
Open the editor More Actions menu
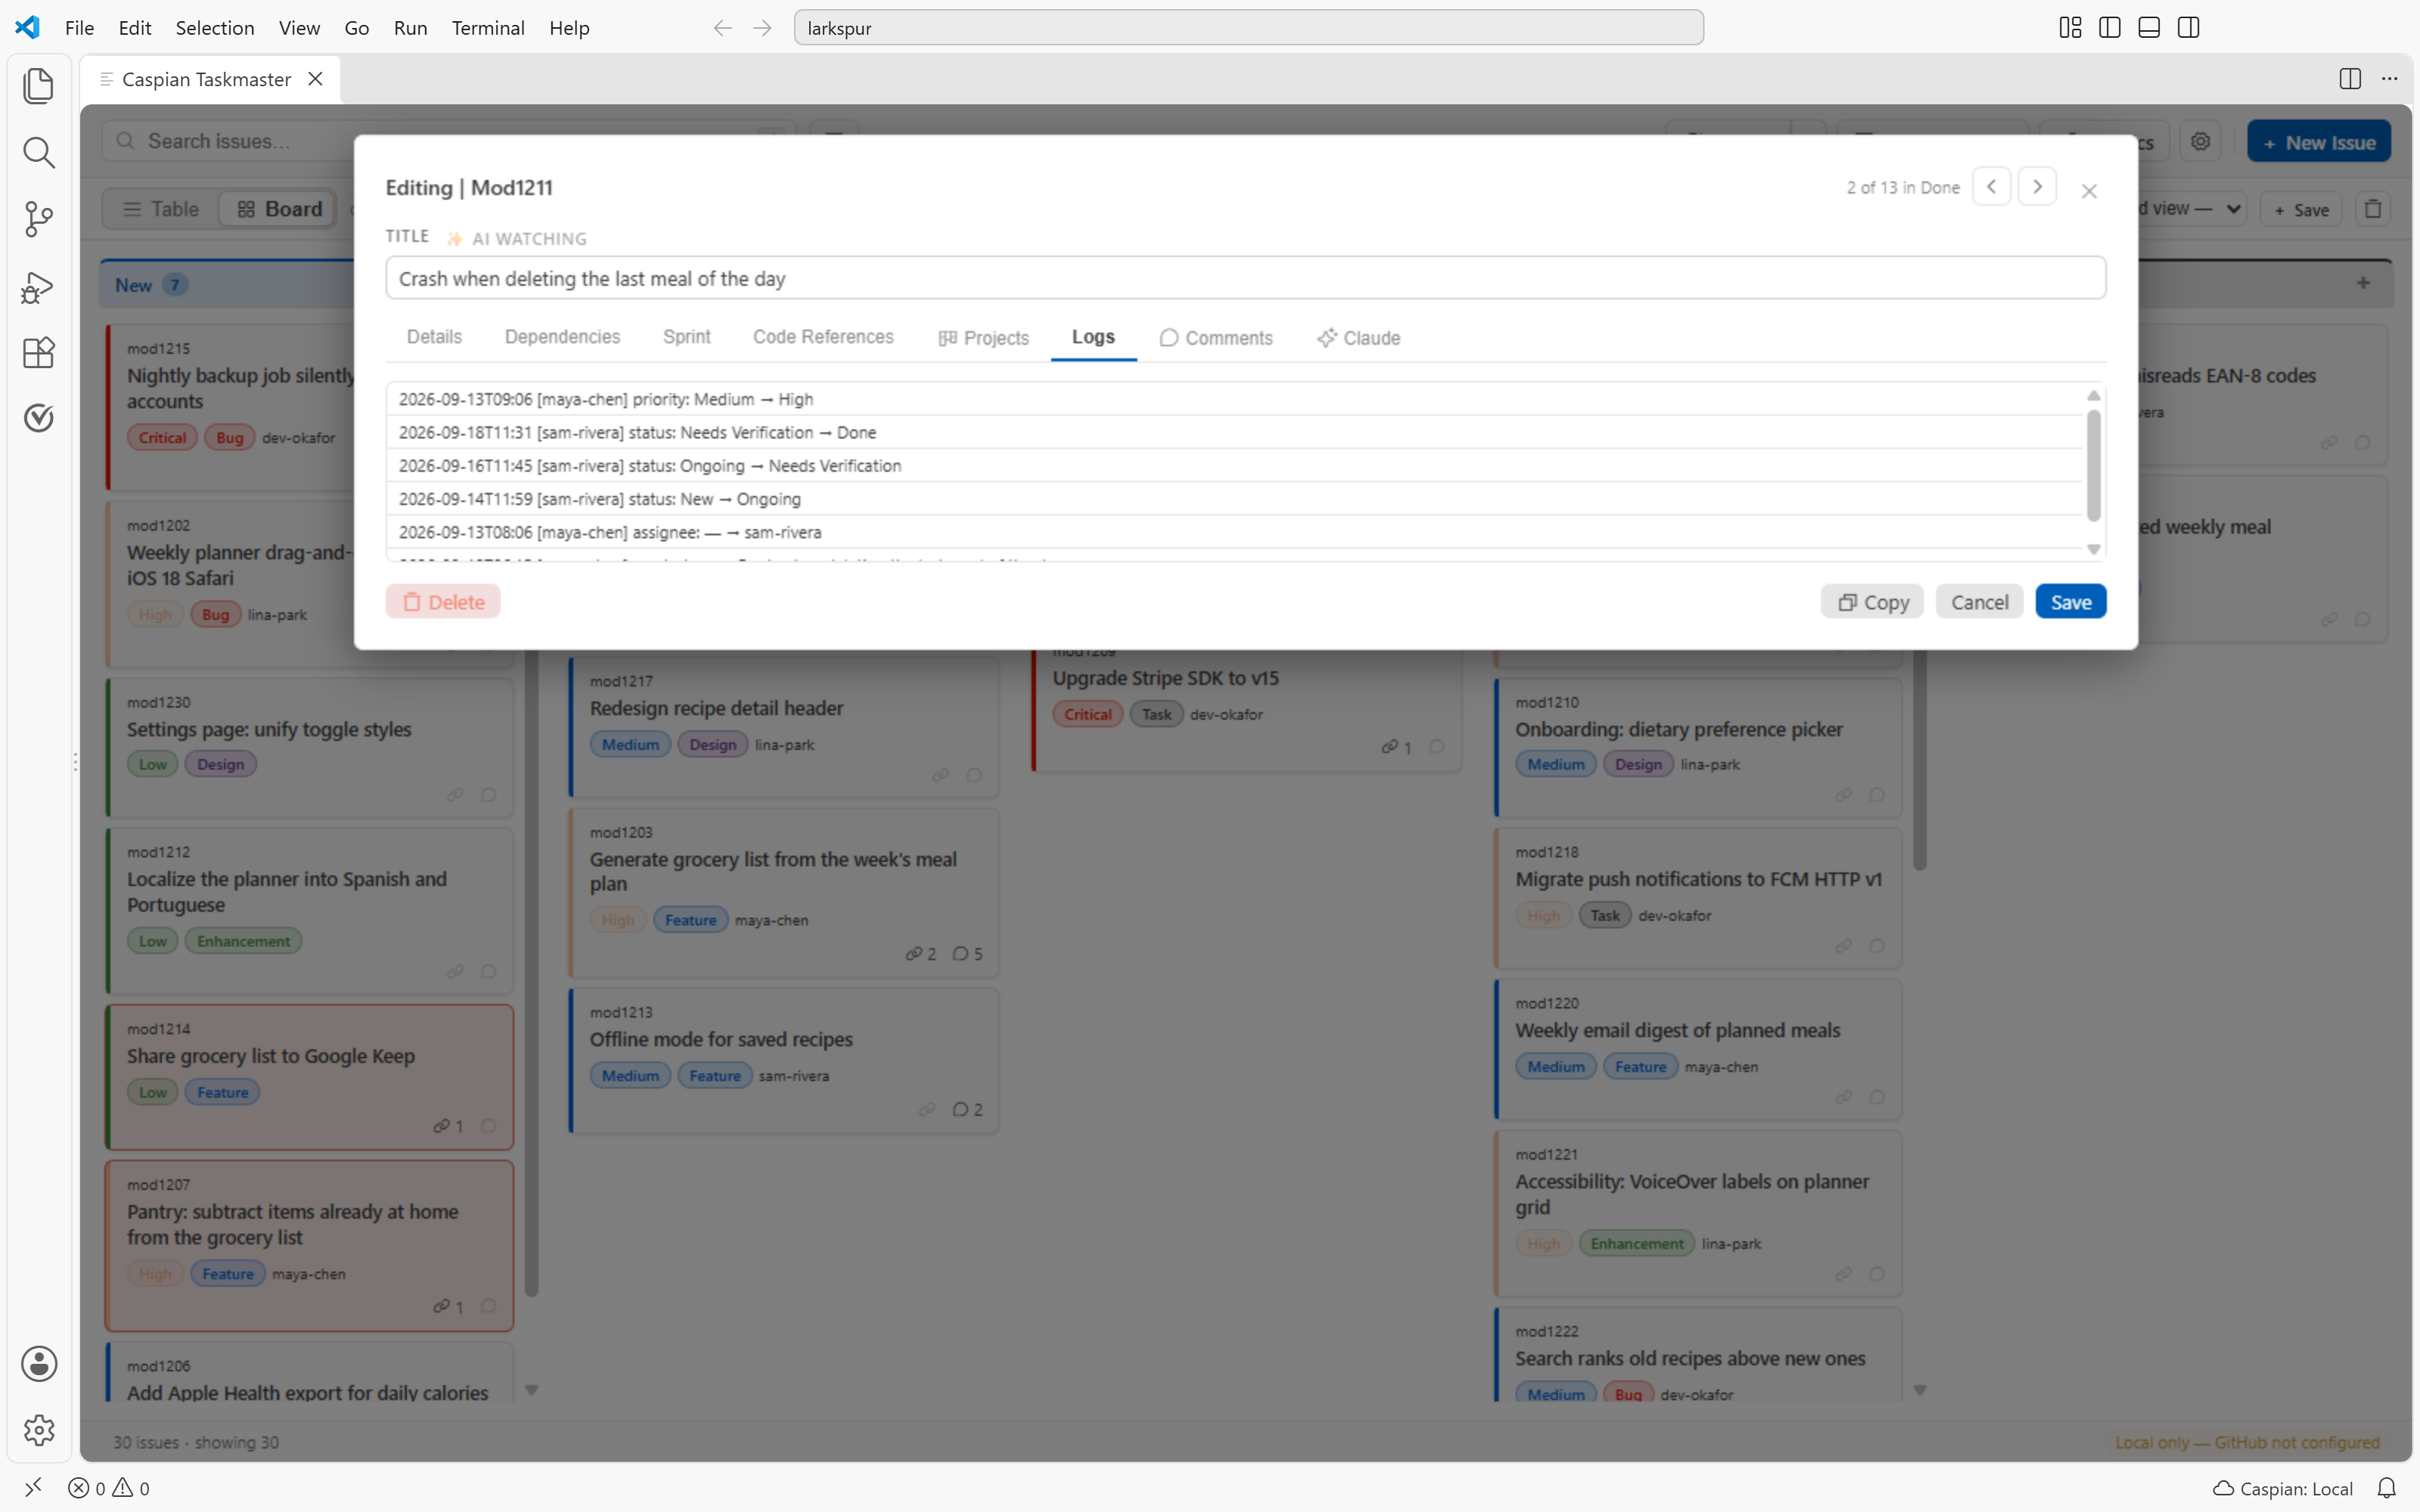[x=2390, y=79]
